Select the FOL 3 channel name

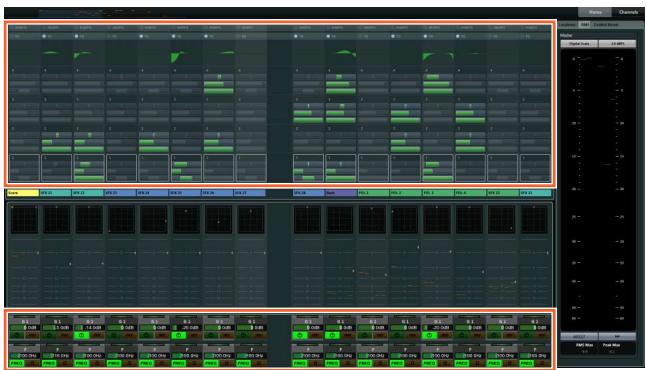coord(438,193)
